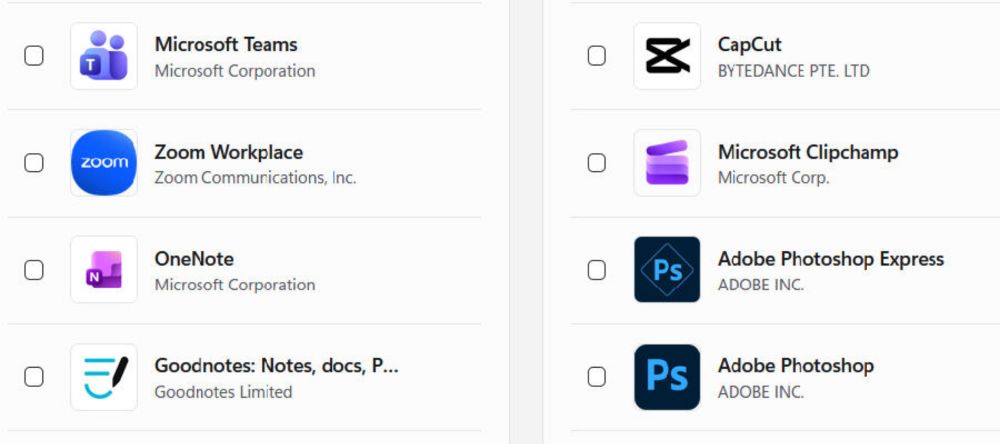Click the CapCut app icon
The height and width of the screenshot is (444, 1000).
(x=667, y=56)
